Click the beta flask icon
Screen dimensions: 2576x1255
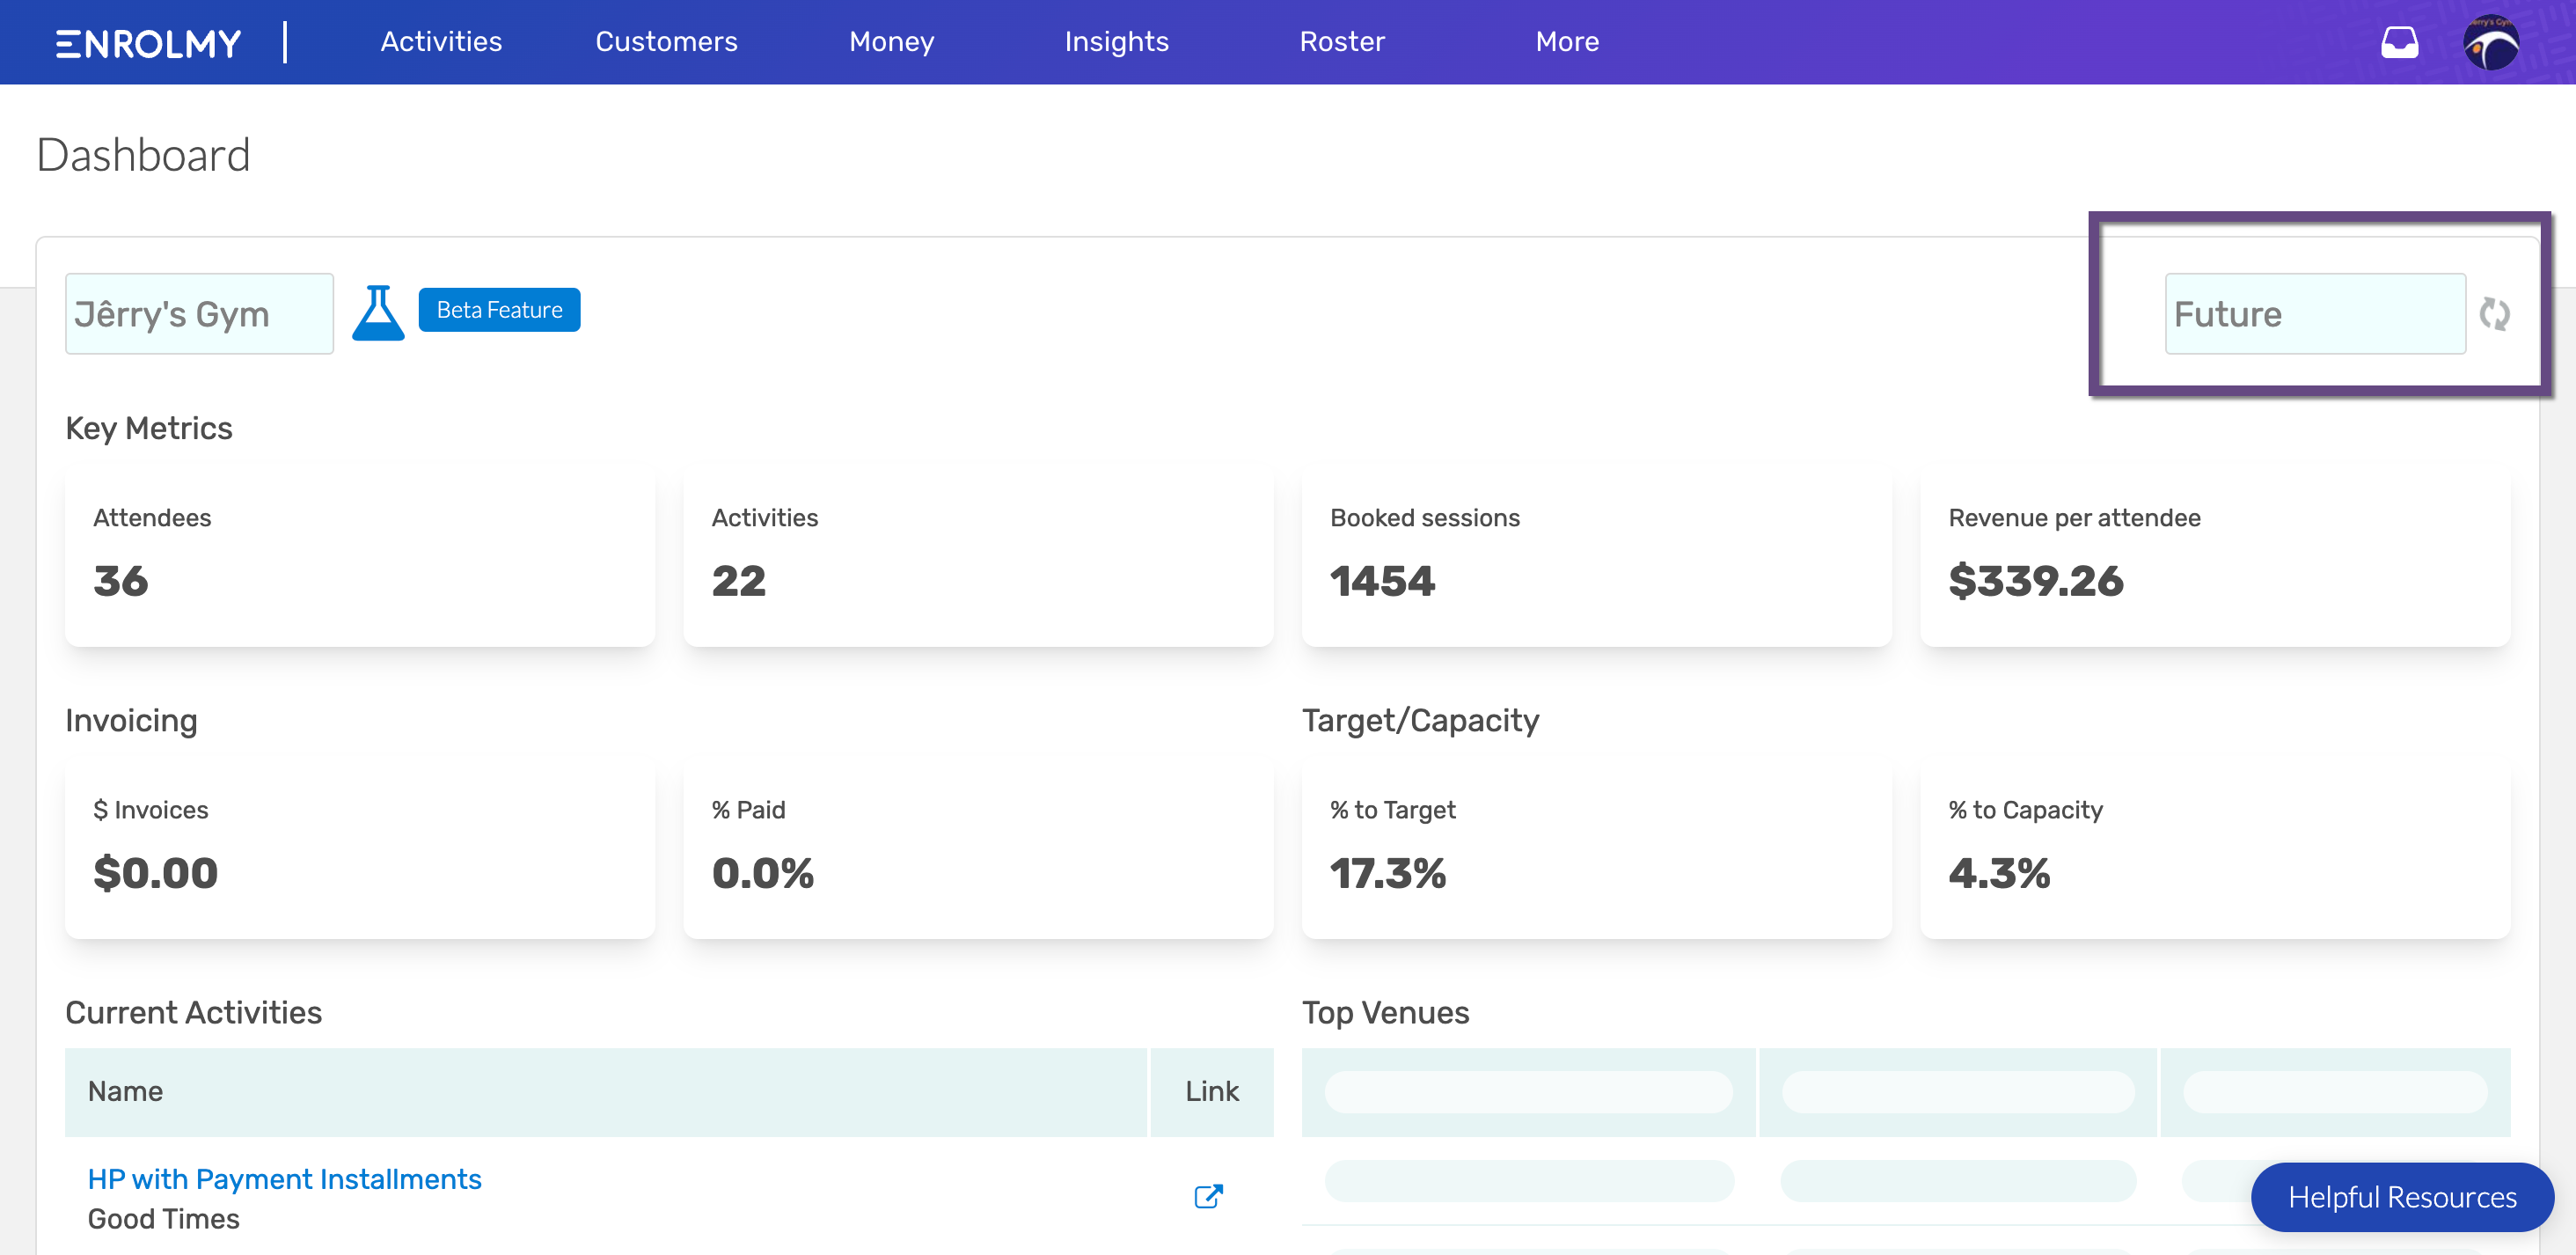[378, 313]
